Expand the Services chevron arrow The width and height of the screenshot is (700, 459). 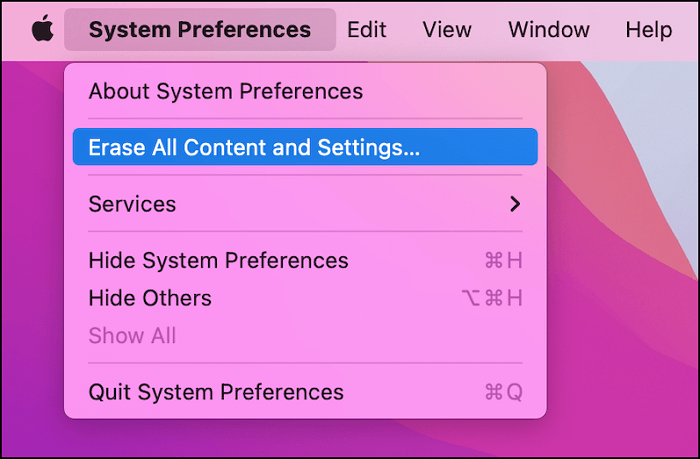(515, 204)
